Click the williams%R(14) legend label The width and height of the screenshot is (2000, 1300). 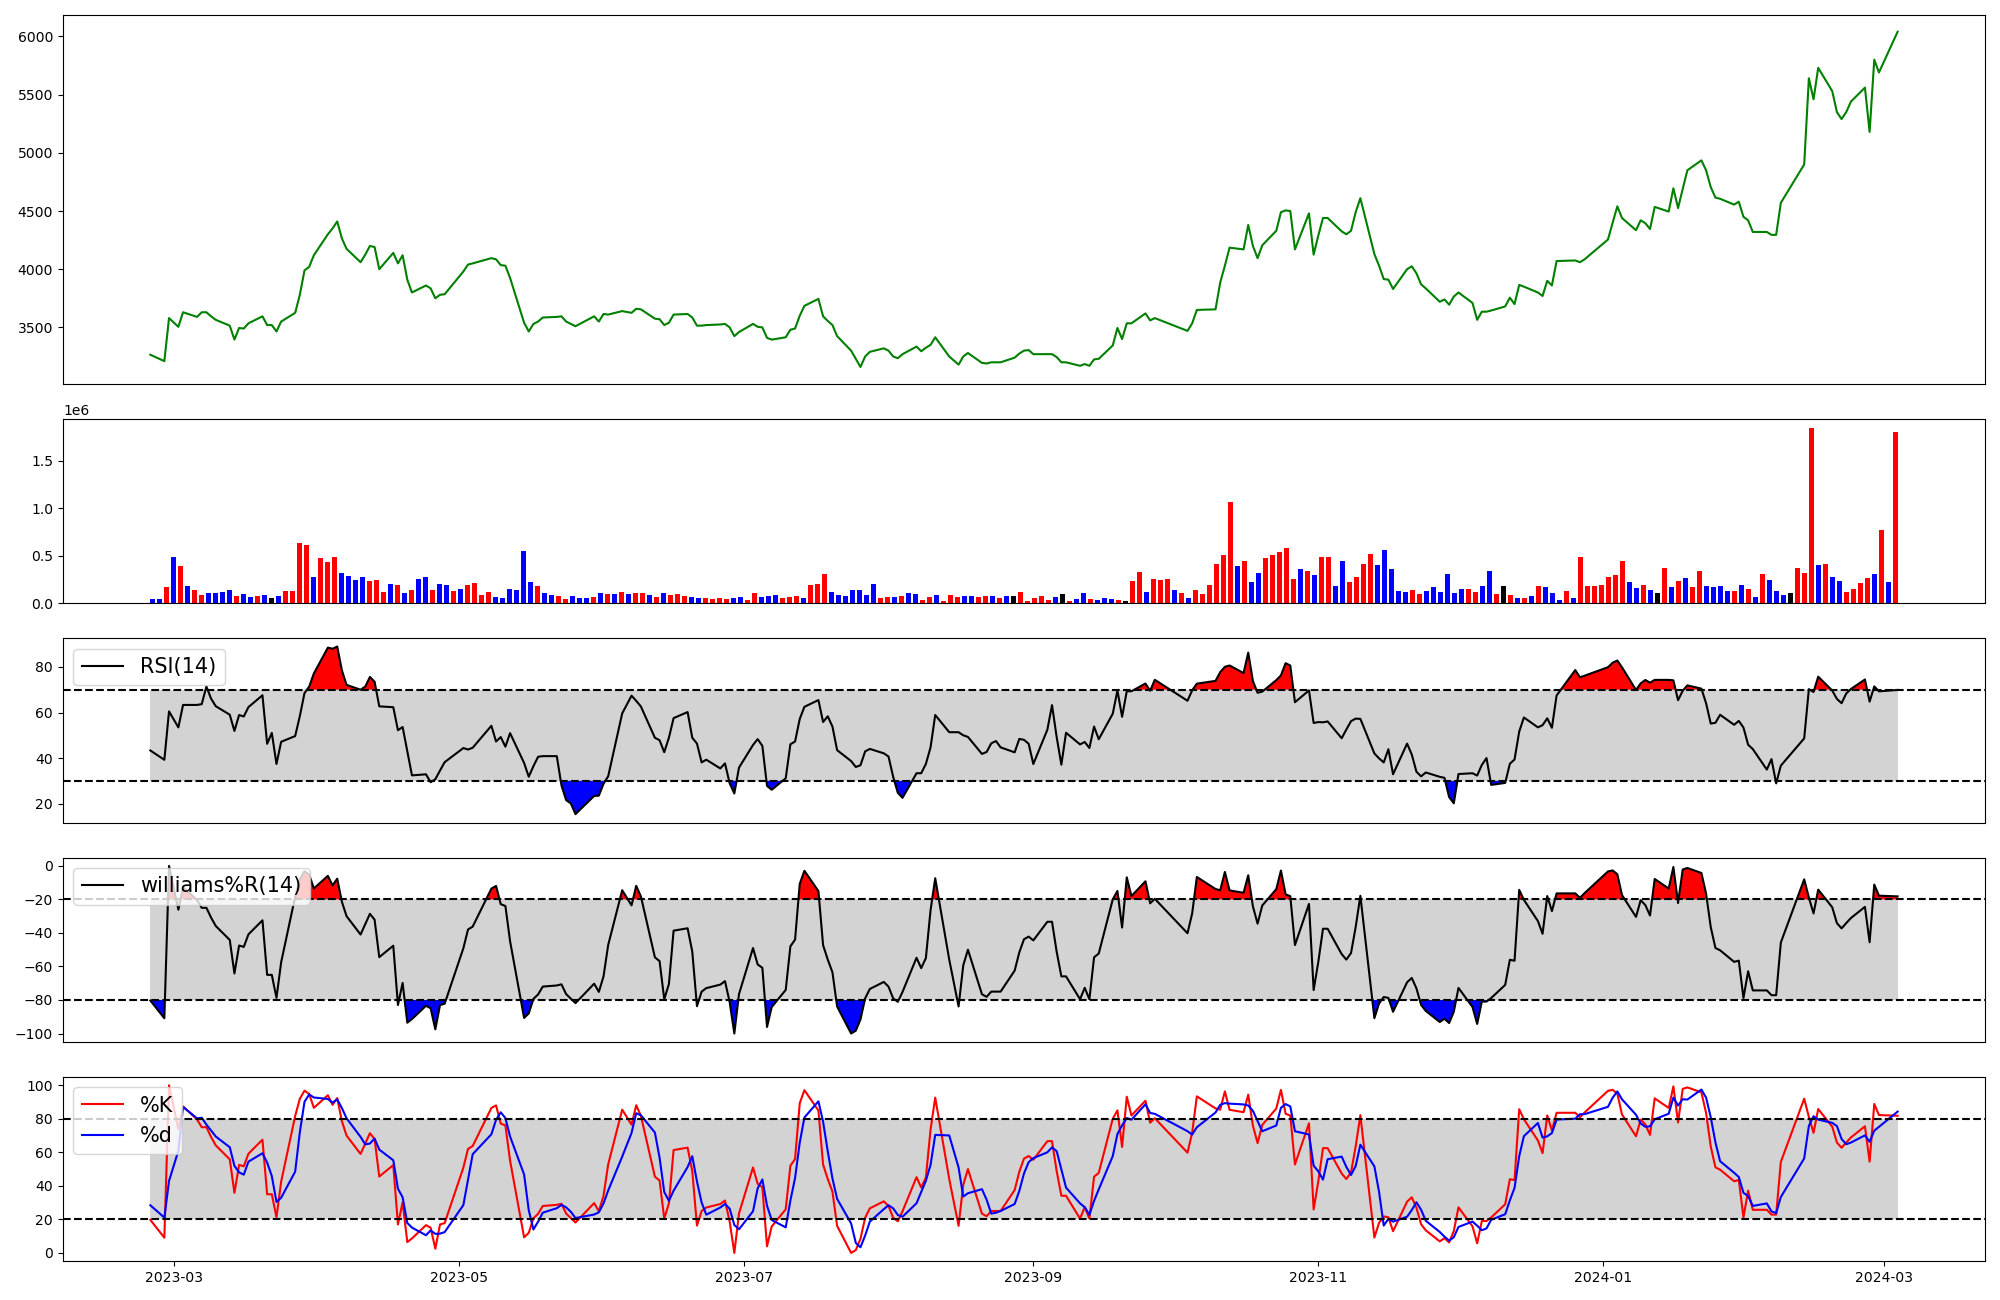coord(220,885)
